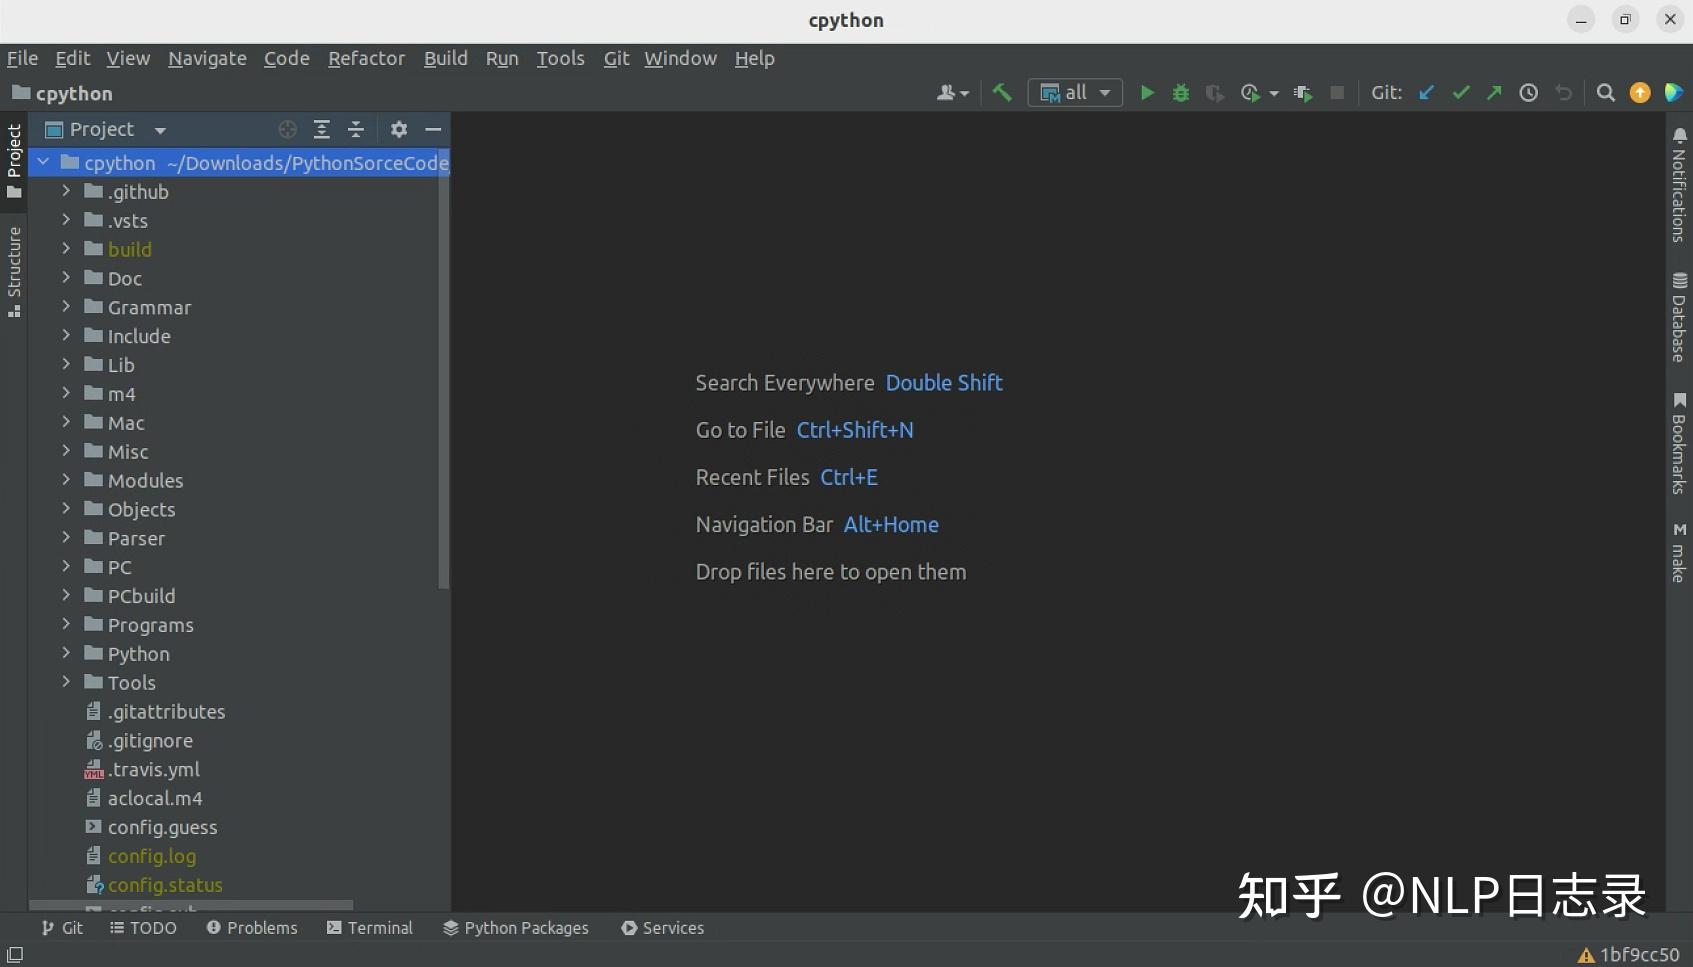Click the Run with Coverage icon
This screenshot has width=1693, height=967.
(x=1215, y=93)
